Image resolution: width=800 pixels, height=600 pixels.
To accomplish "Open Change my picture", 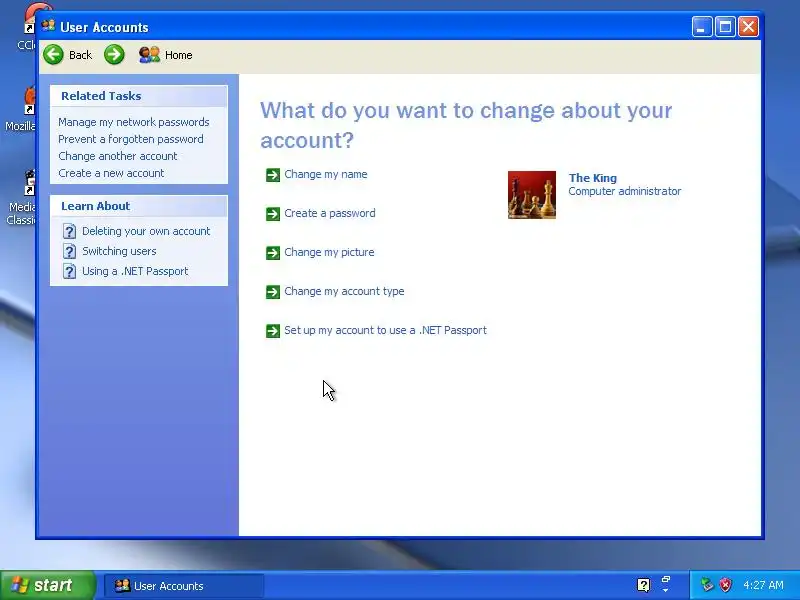I will (x=329, y=252).
